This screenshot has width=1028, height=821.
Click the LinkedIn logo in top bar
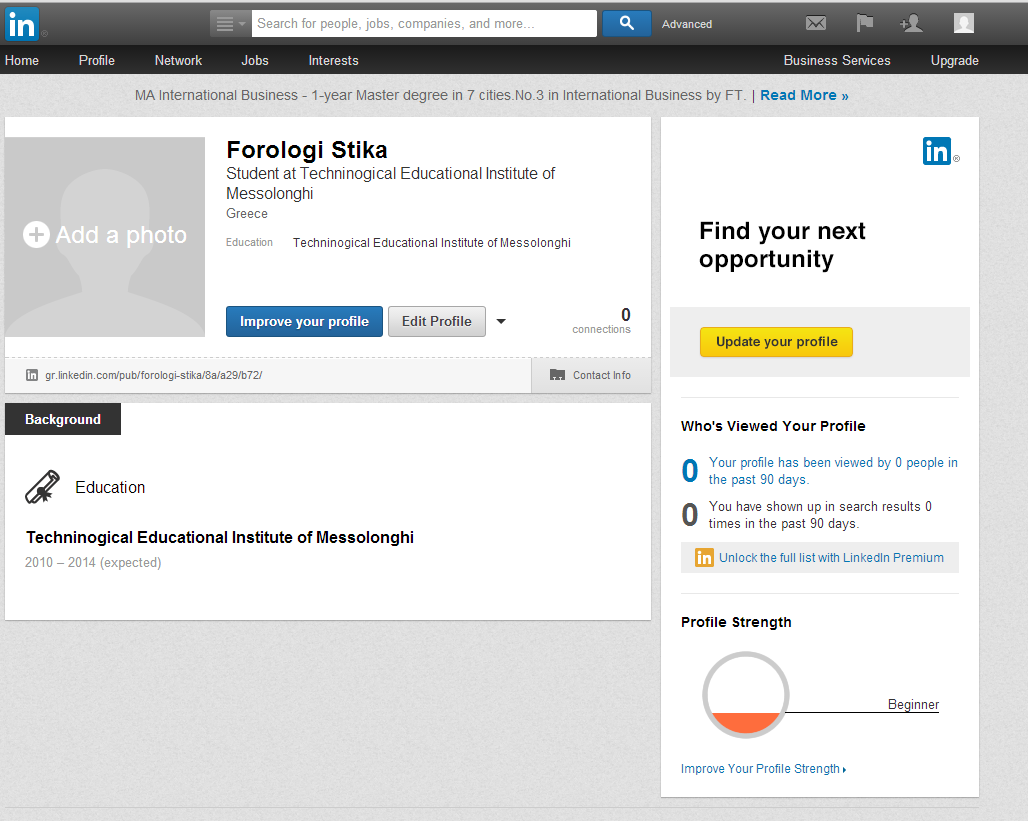click(x=22, y=25)
